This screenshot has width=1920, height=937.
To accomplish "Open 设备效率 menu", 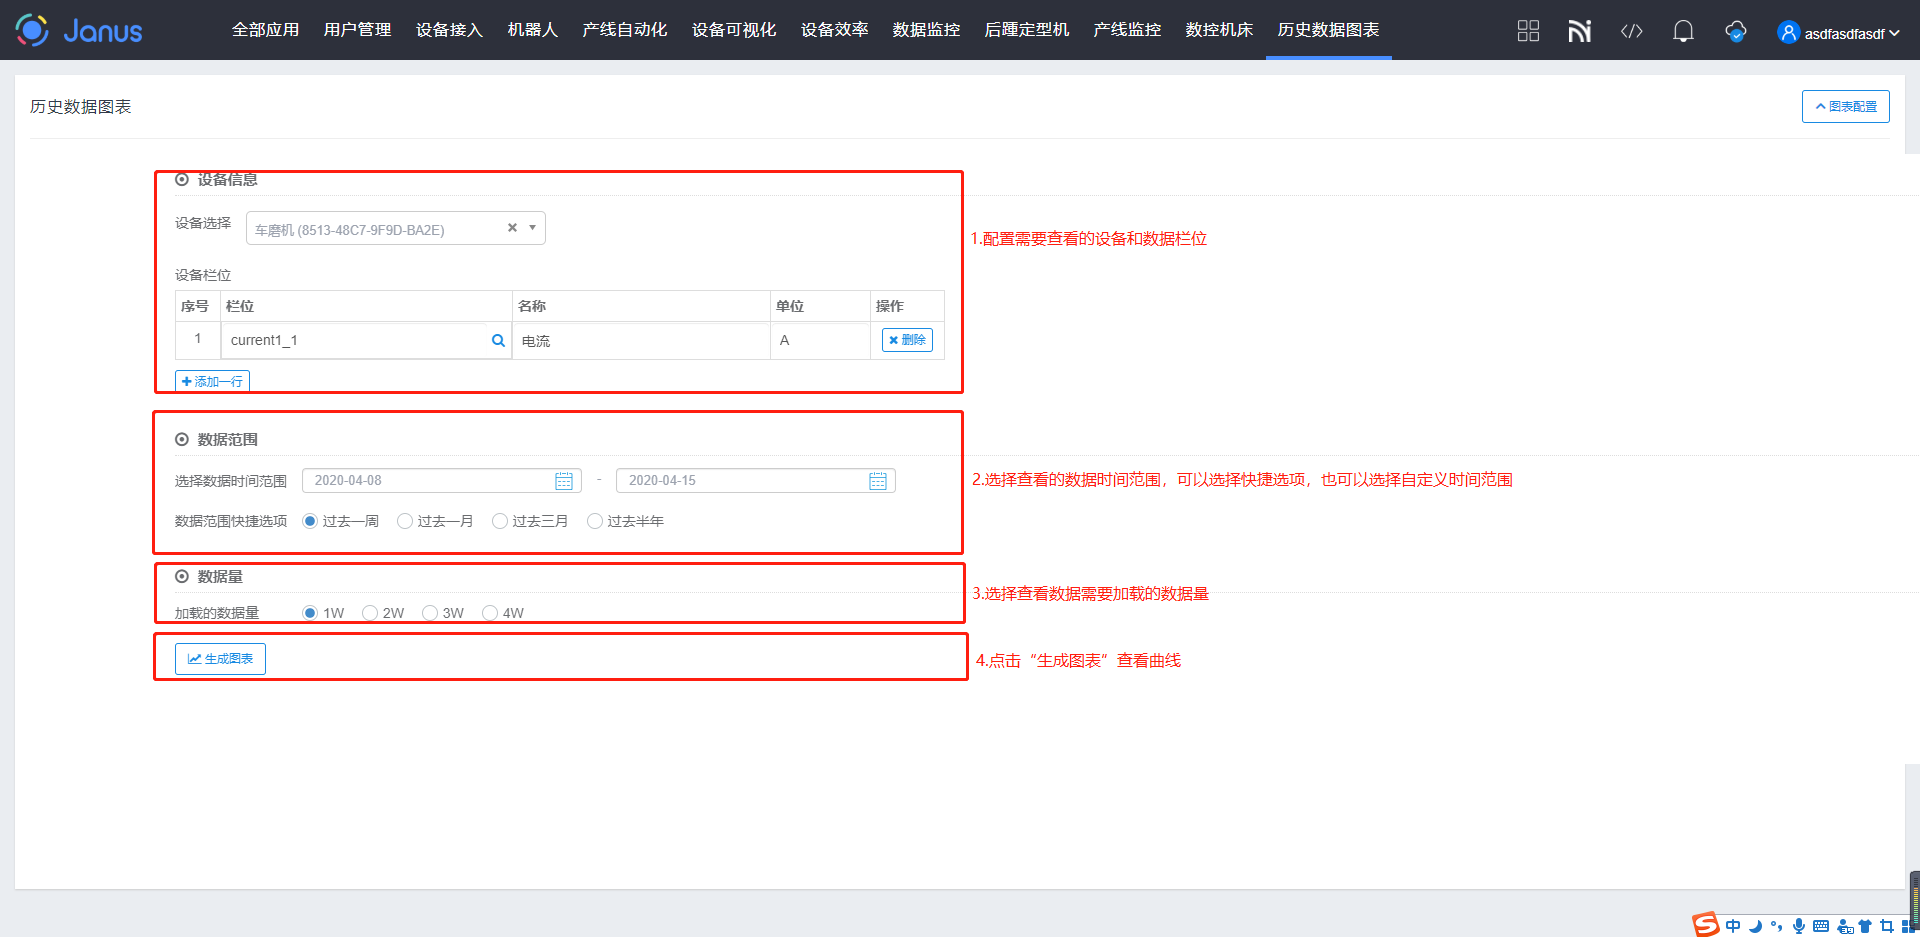I will coord(835,30).
